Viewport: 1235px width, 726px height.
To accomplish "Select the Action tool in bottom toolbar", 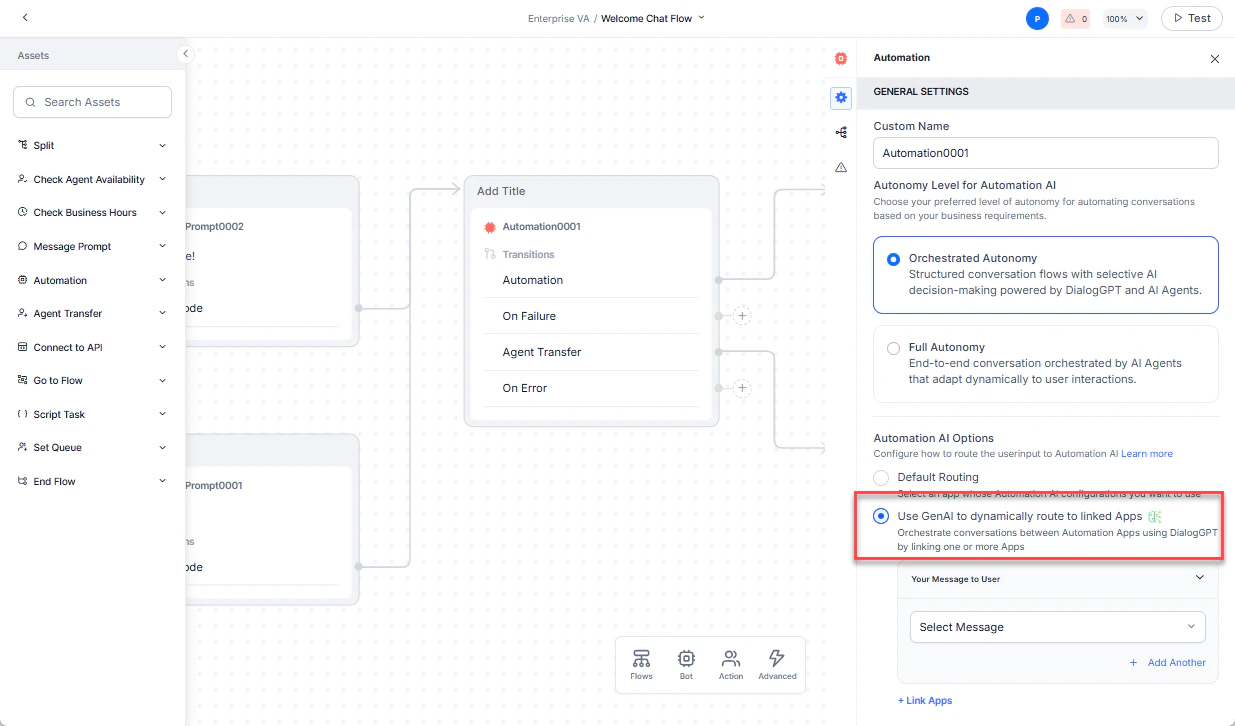I will [731, 663].
